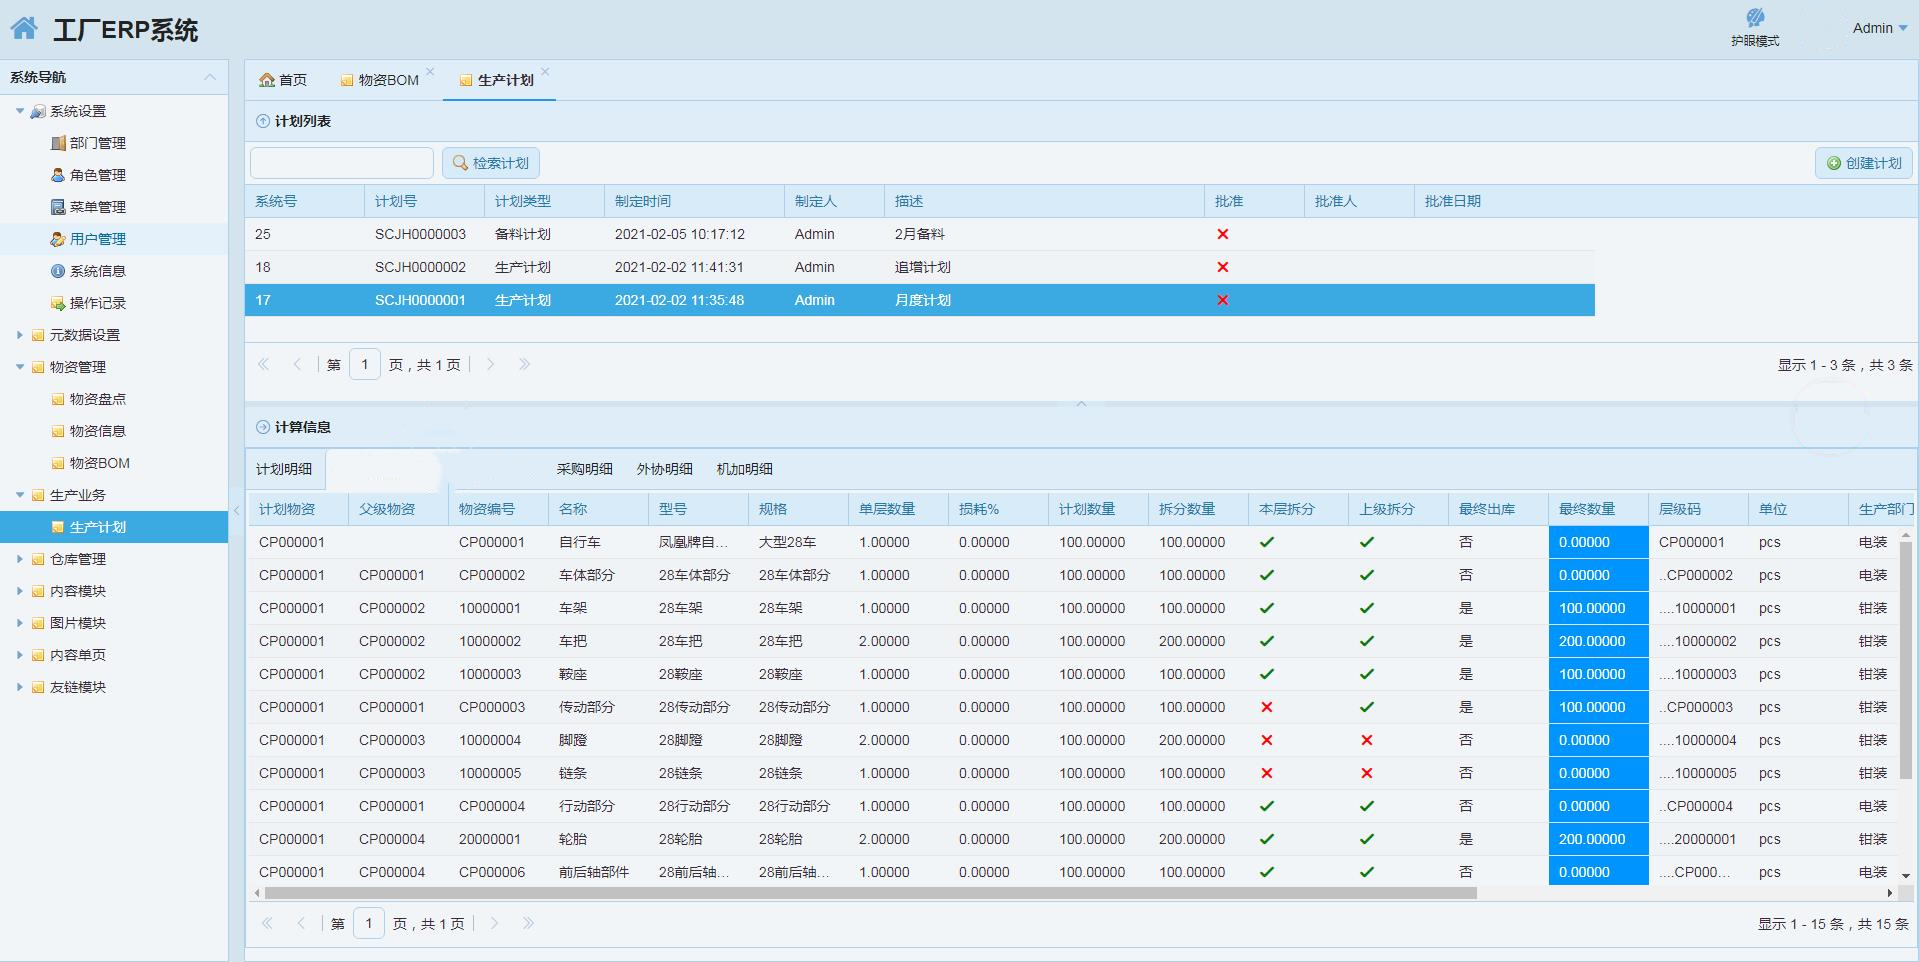Click detail grid page number field

[369, 924]
